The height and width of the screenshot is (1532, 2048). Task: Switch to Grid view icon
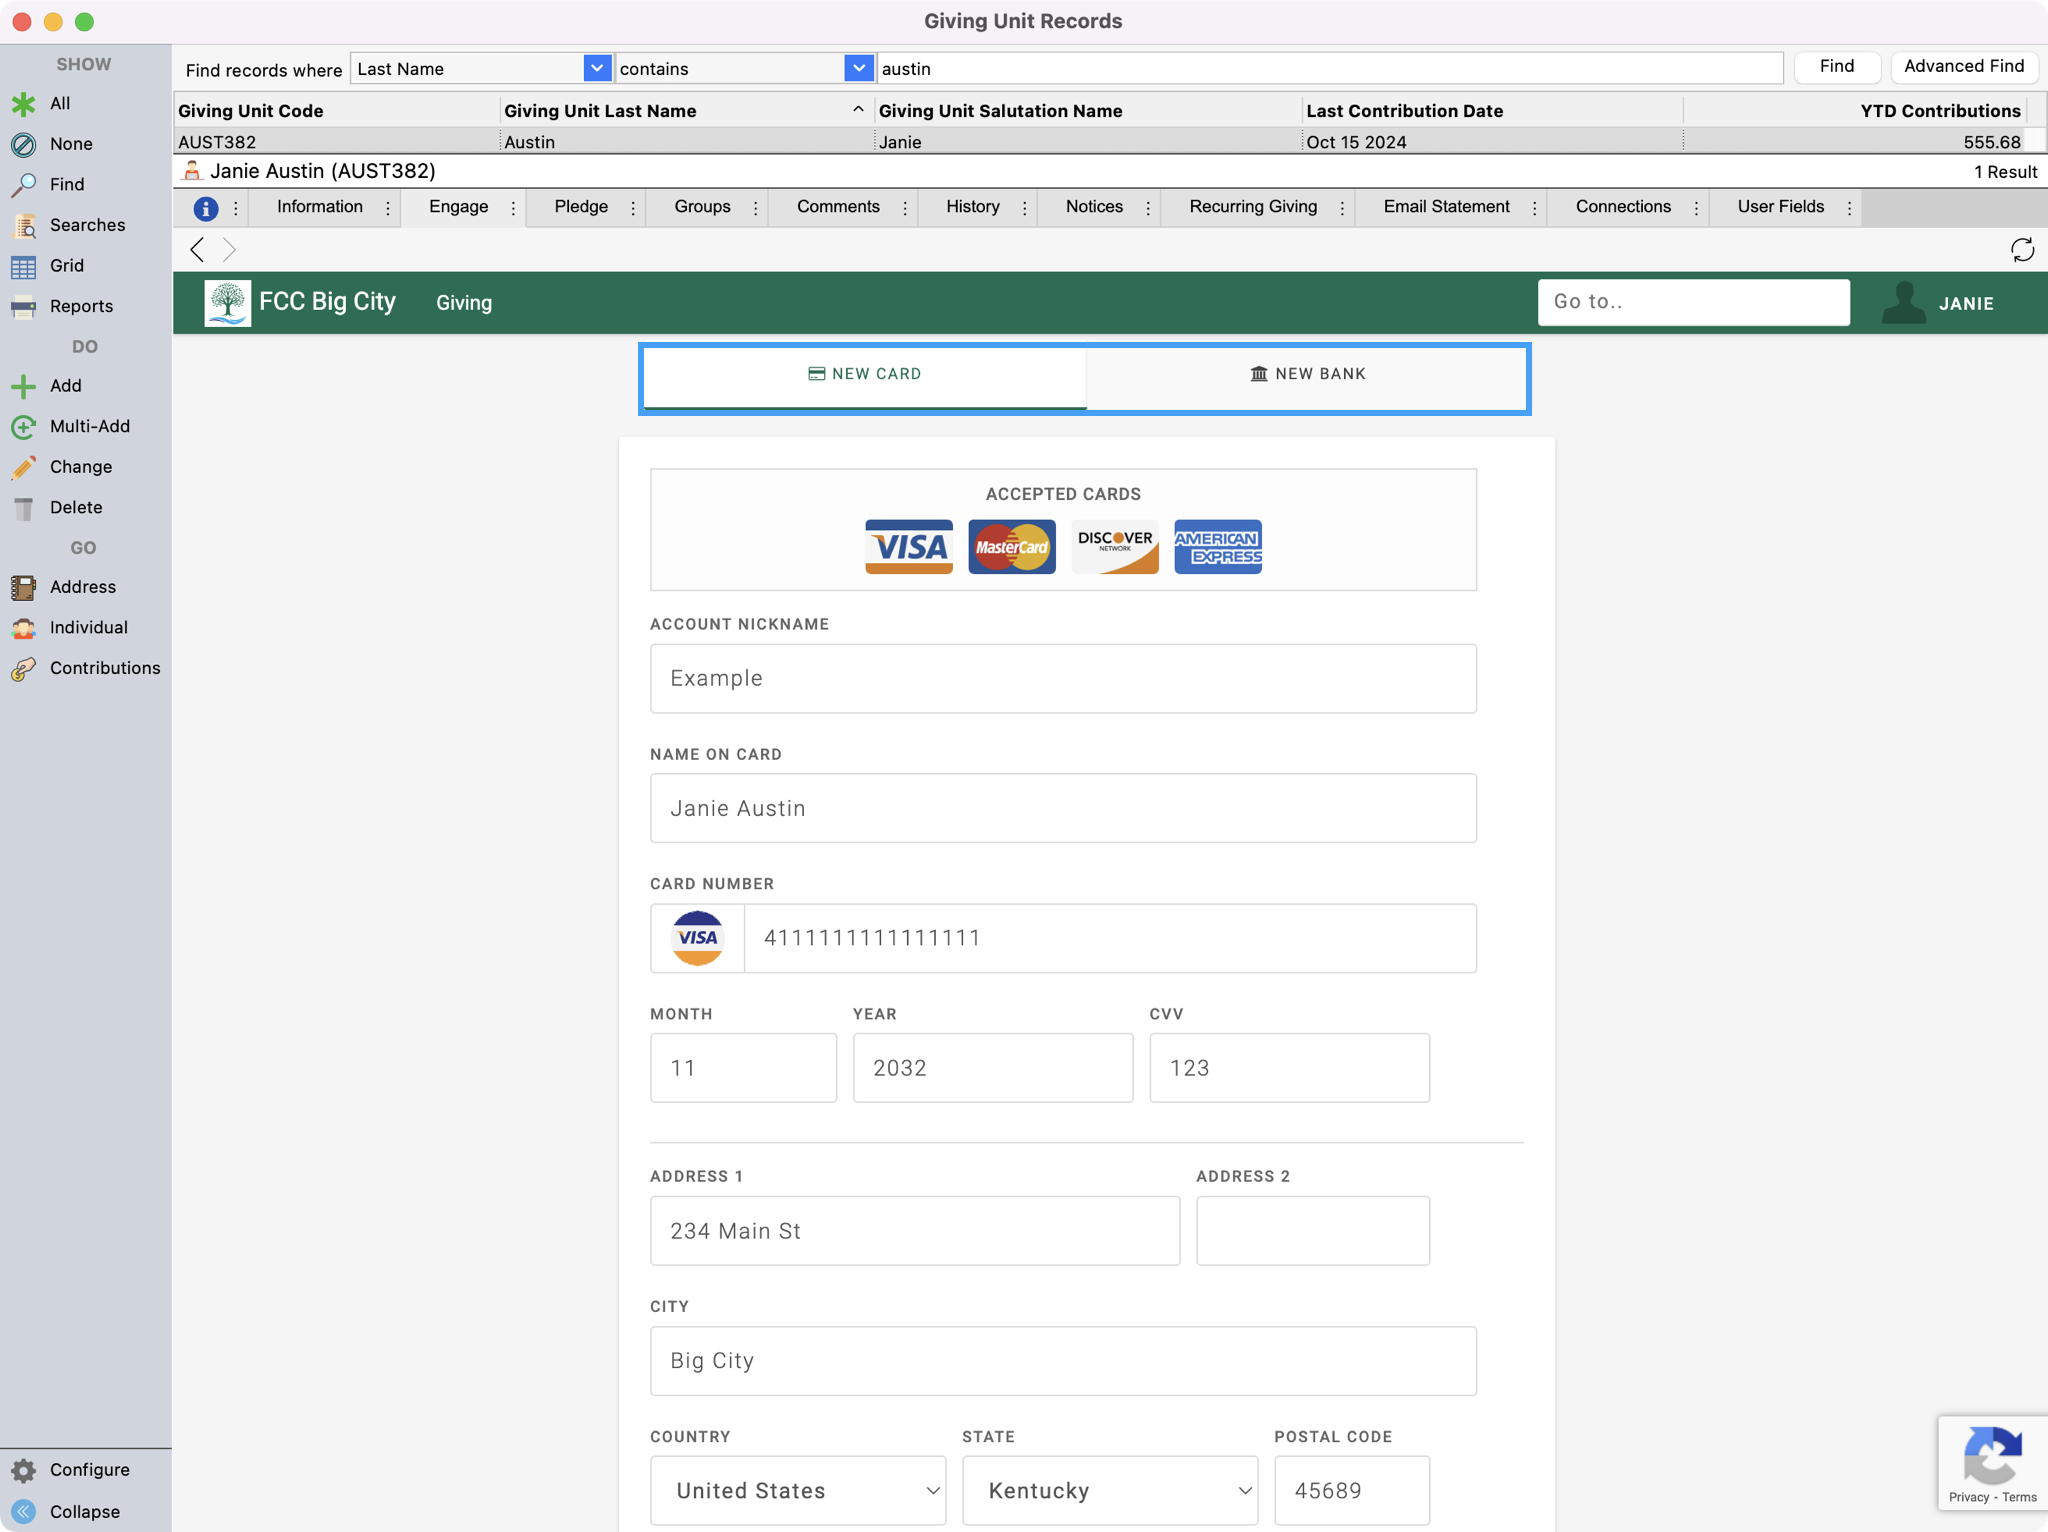(24, 267)
